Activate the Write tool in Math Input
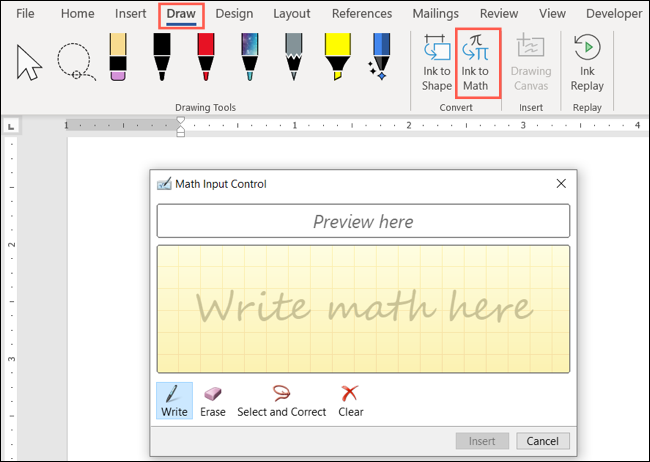Image resolution: width=650 pixels, height=462 pixels. pos(174,401)
